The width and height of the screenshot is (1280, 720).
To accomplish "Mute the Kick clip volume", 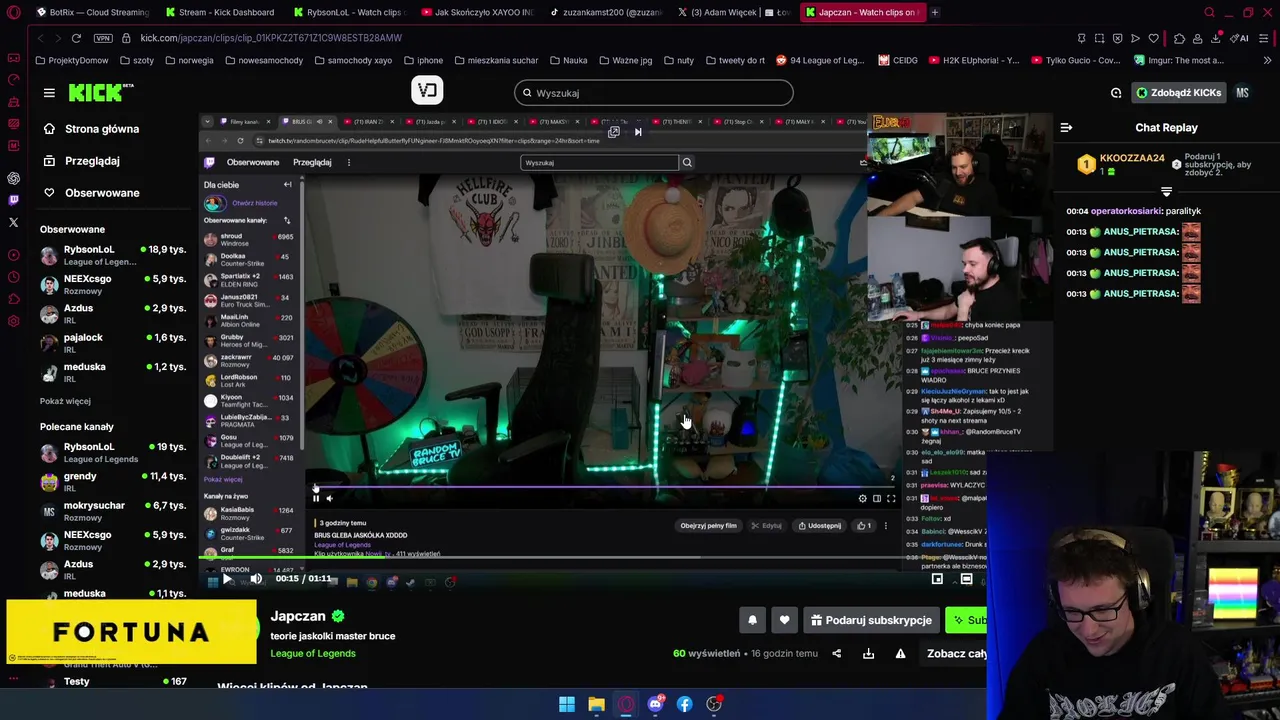I will [x=256, y=579].
